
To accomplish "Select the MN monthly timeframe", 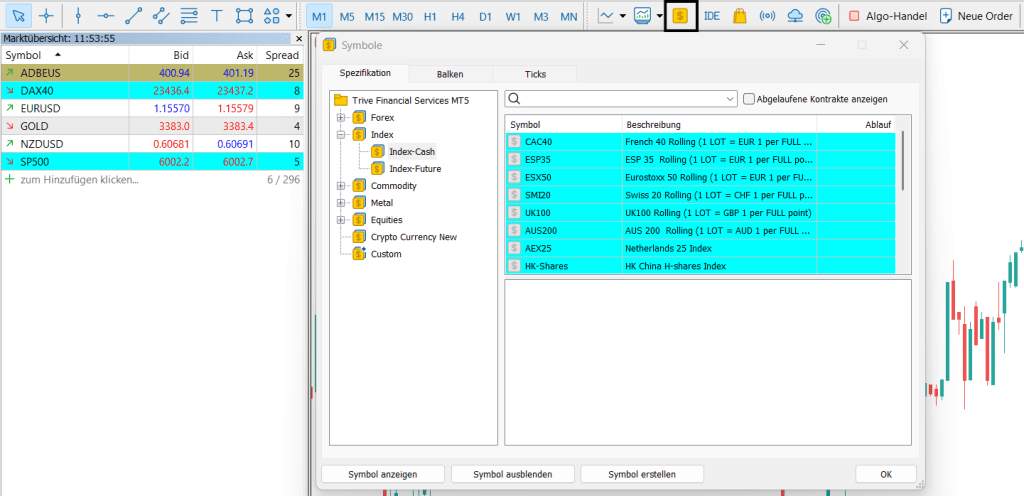I will click(568, 16).
